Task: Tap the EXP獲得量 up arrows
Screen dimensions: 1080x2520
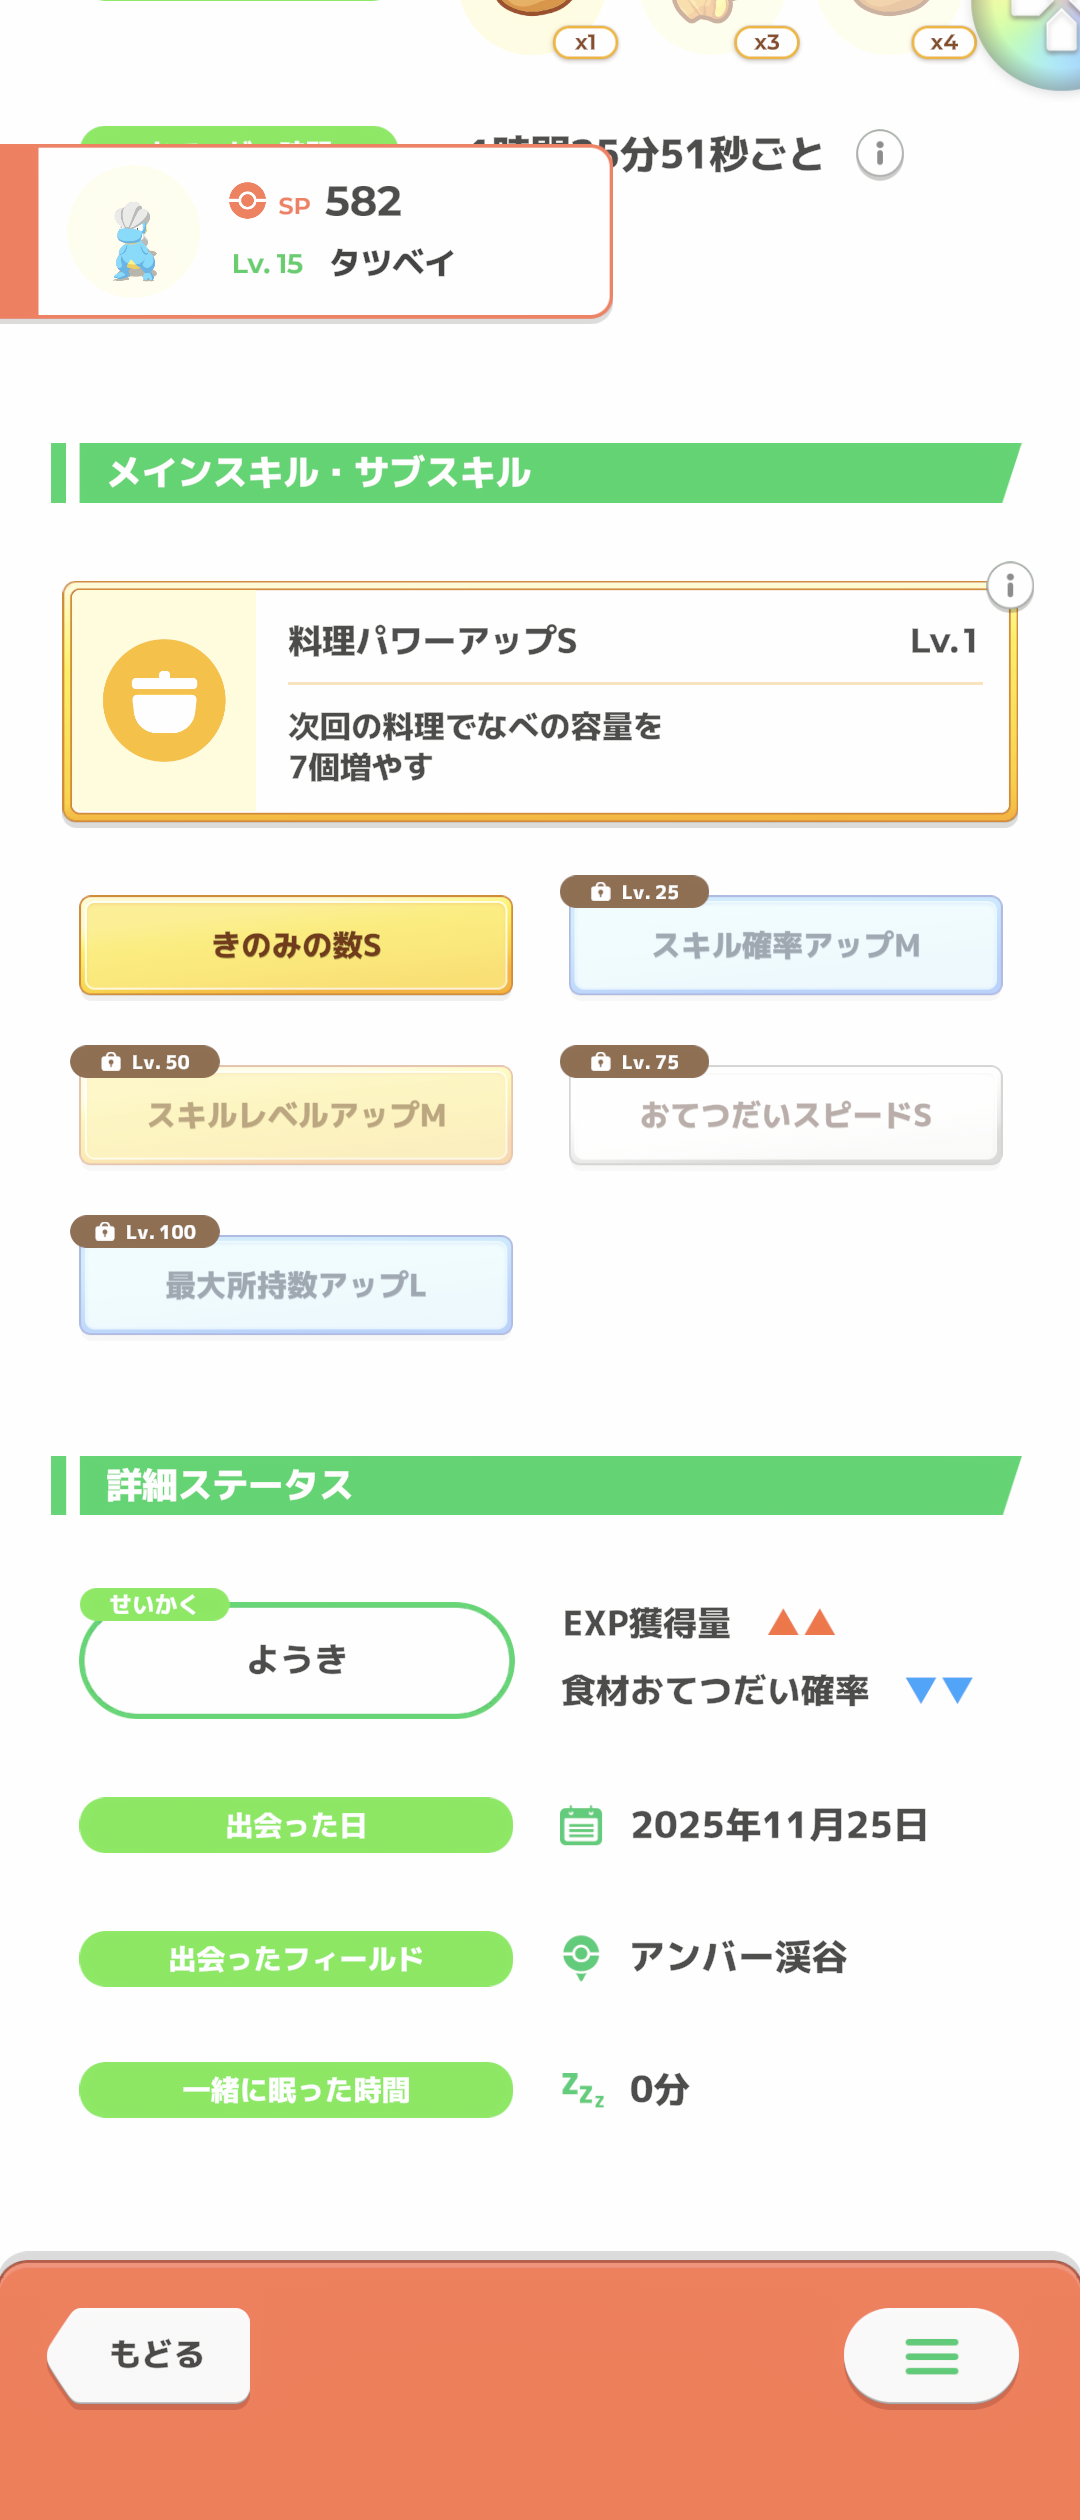Action: [x=801, y=1622]
